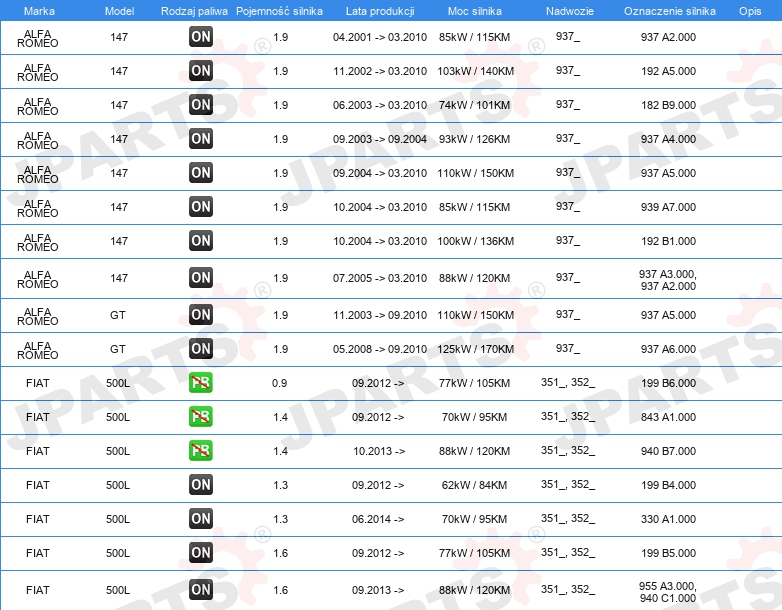The width and height of the screenshot is (782, 610).
Task: Select the ON icon in the 192 B1.000 row
Action: [201, 241]
